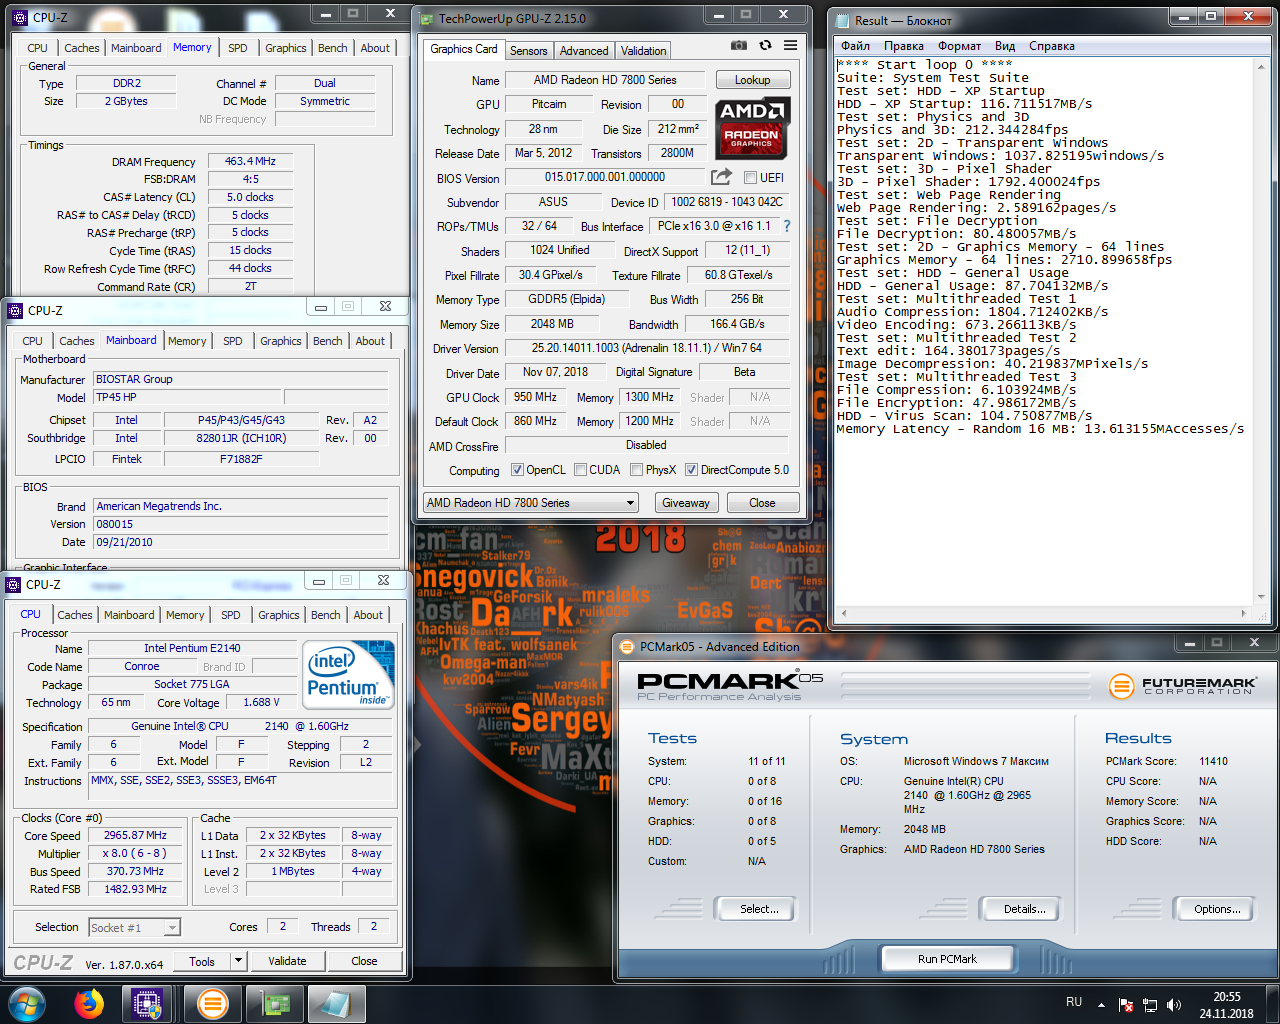Click the Intel Pentium inside logo
The width and height of the screenshot is (1280, 1024).
tap(348, 675)
